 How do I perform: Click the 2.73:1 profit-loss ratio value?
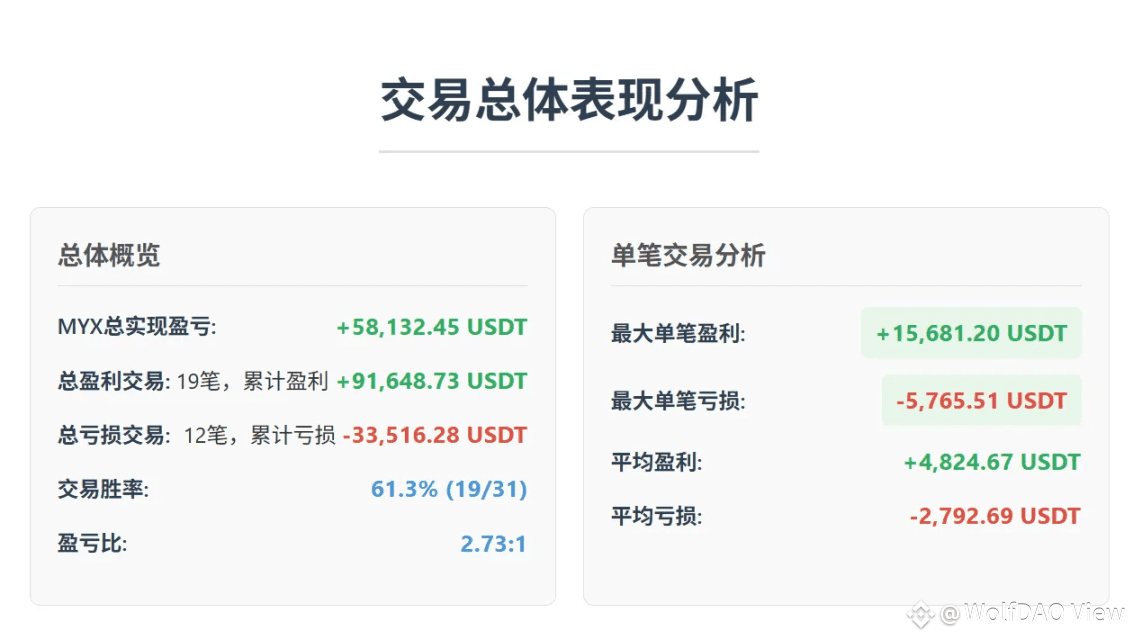pos(494,543)
